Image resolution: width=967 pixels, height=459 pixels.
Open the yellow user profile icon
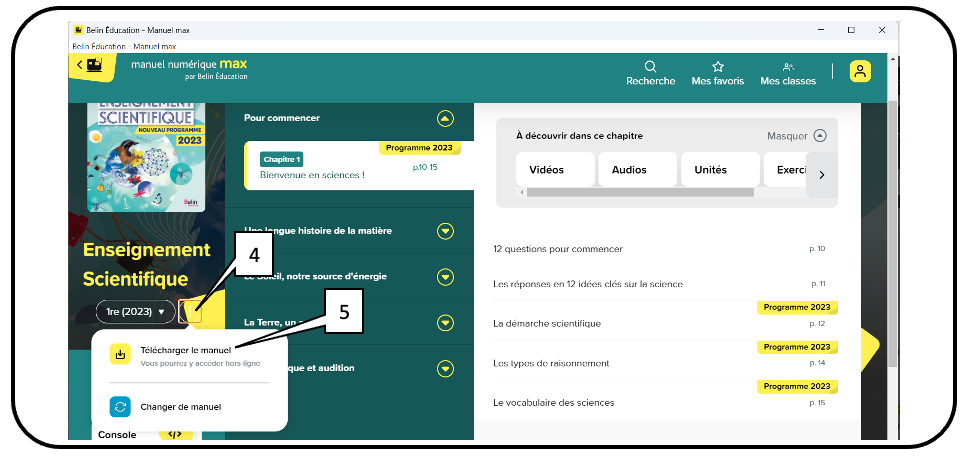[x=860, y=71]
